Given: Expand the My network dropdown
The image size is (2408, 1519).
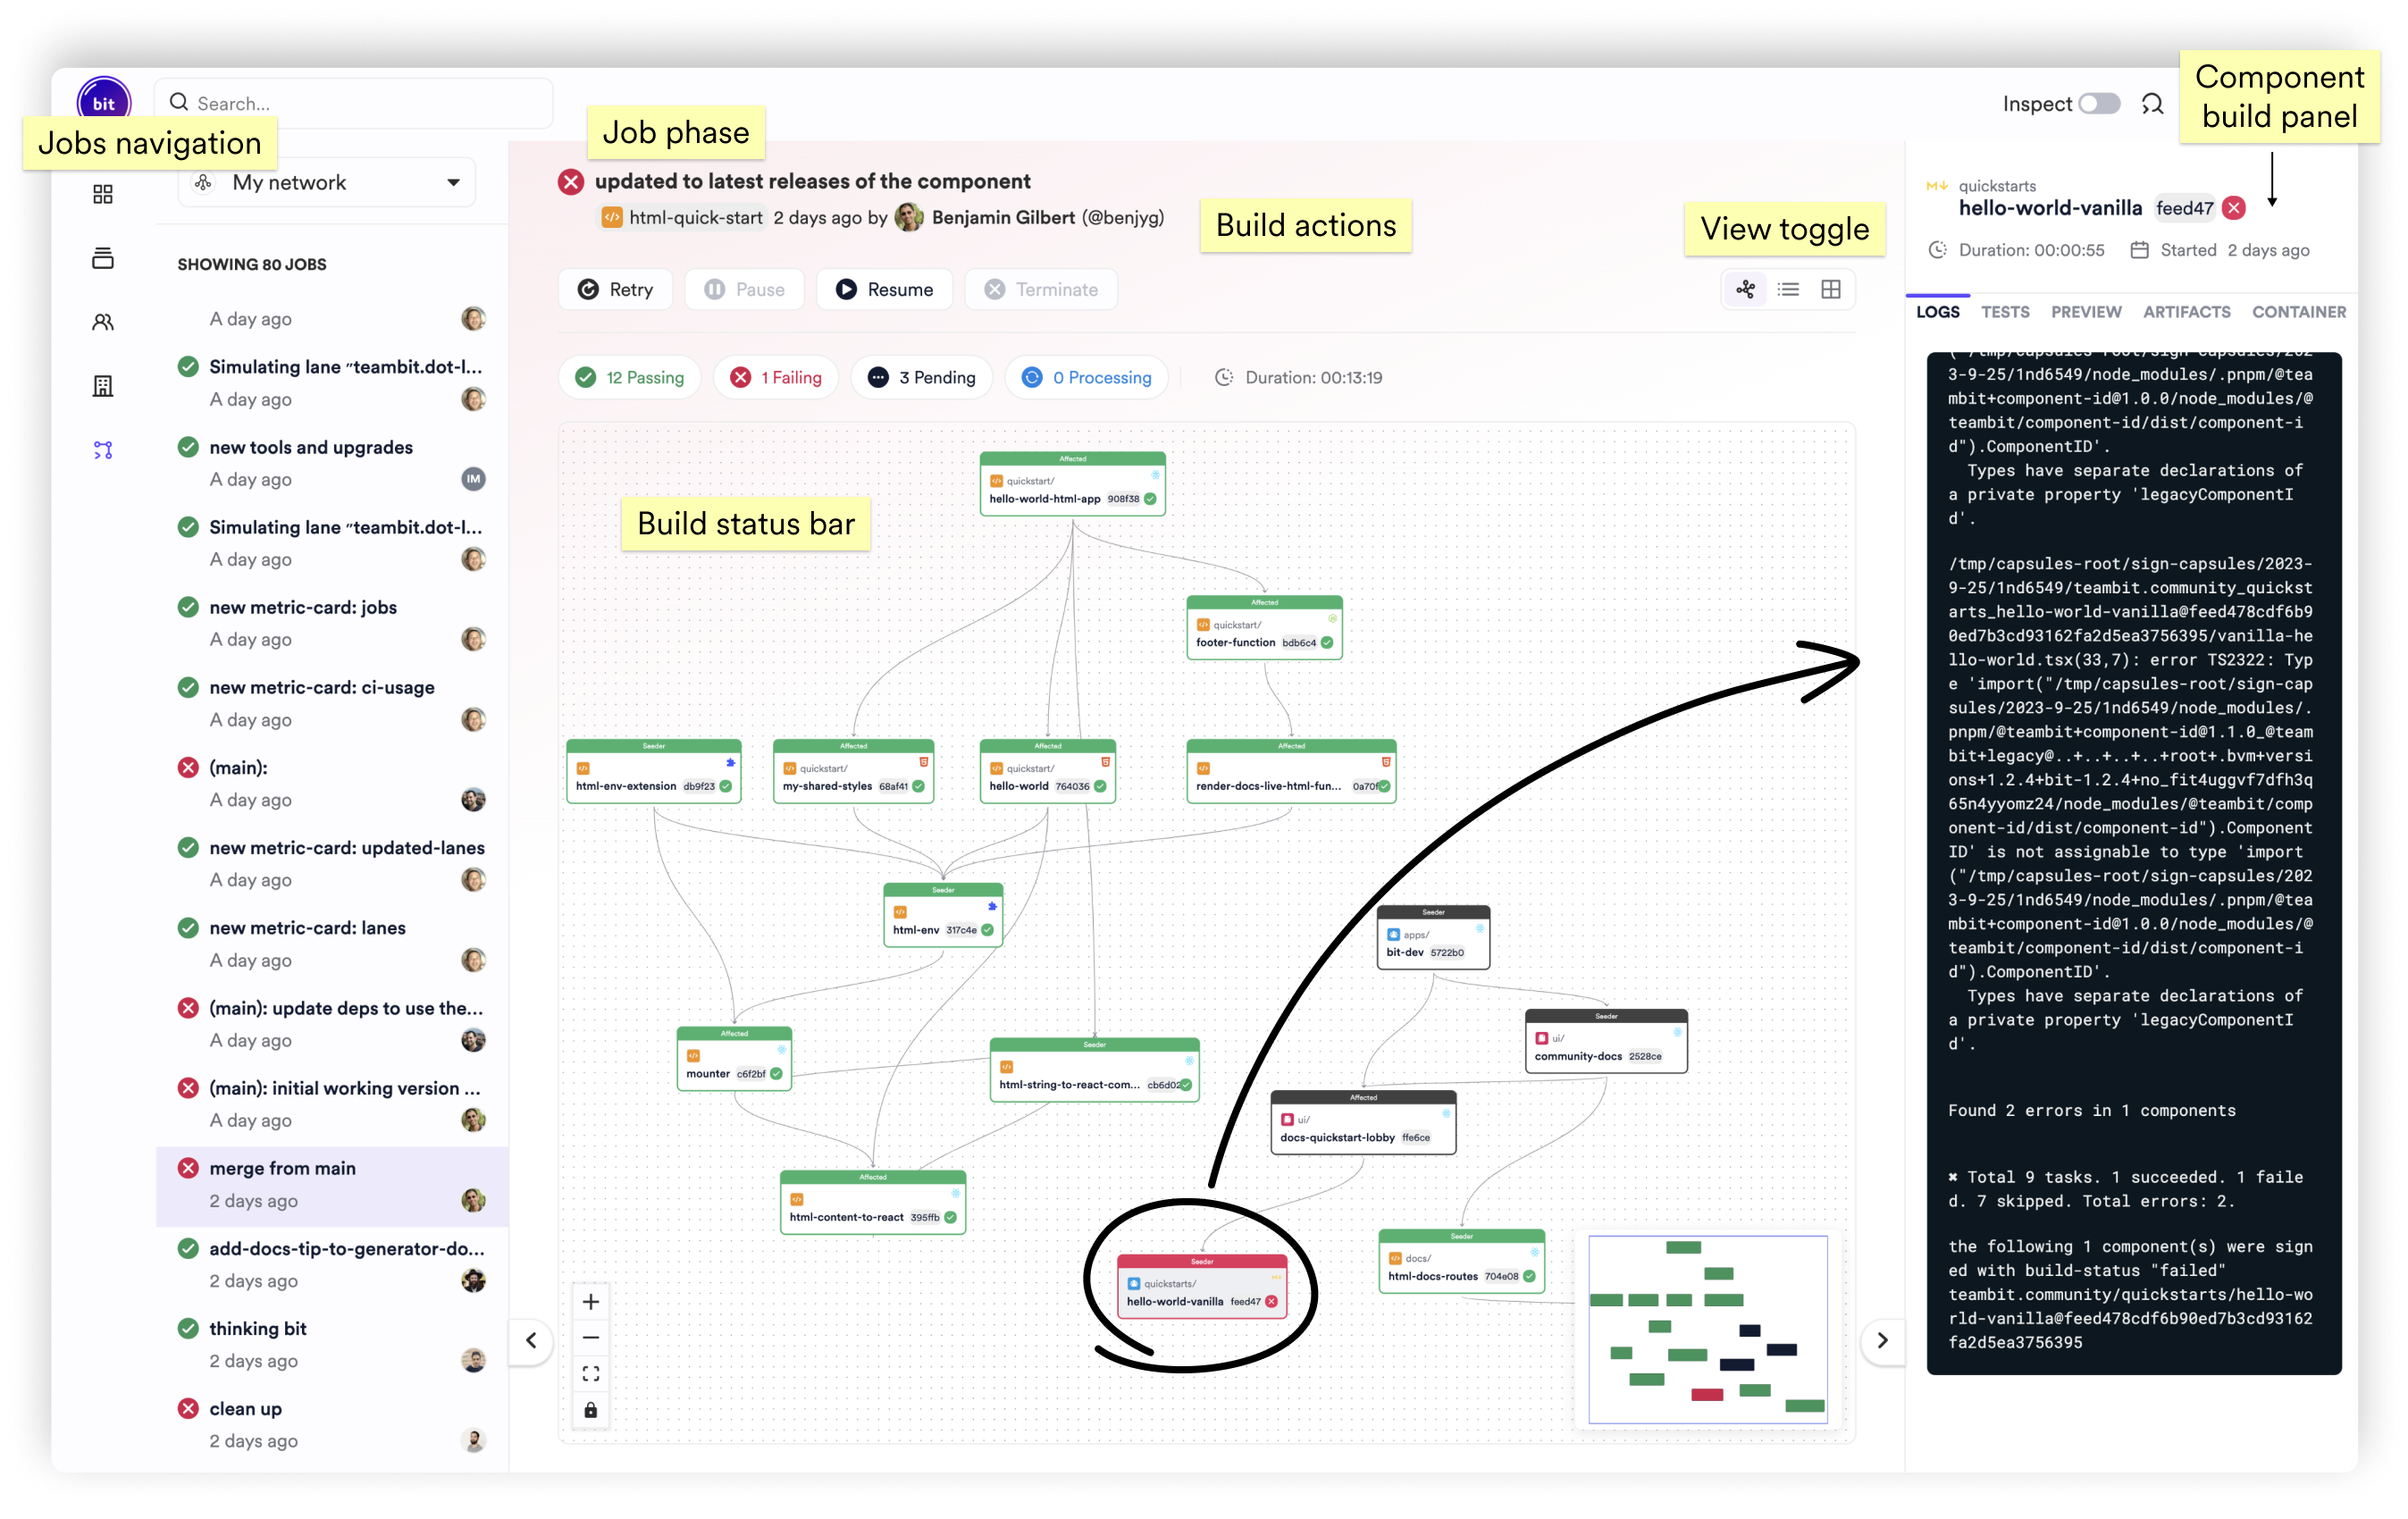Looking at the screenshot, I should click(327, 183).
